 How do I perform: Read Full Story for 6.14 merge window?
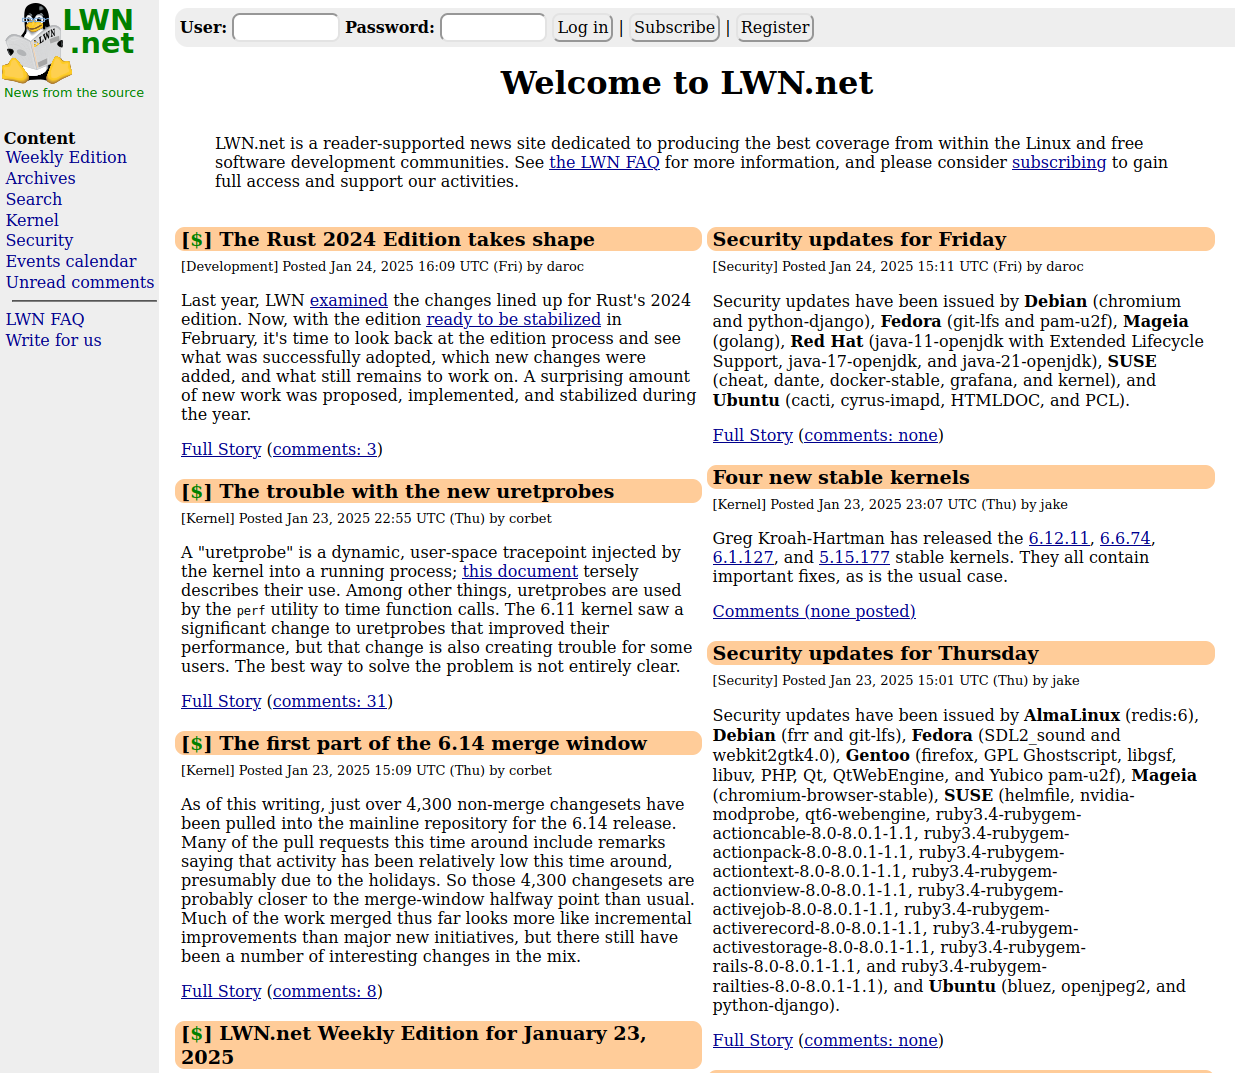coord(221,991)
